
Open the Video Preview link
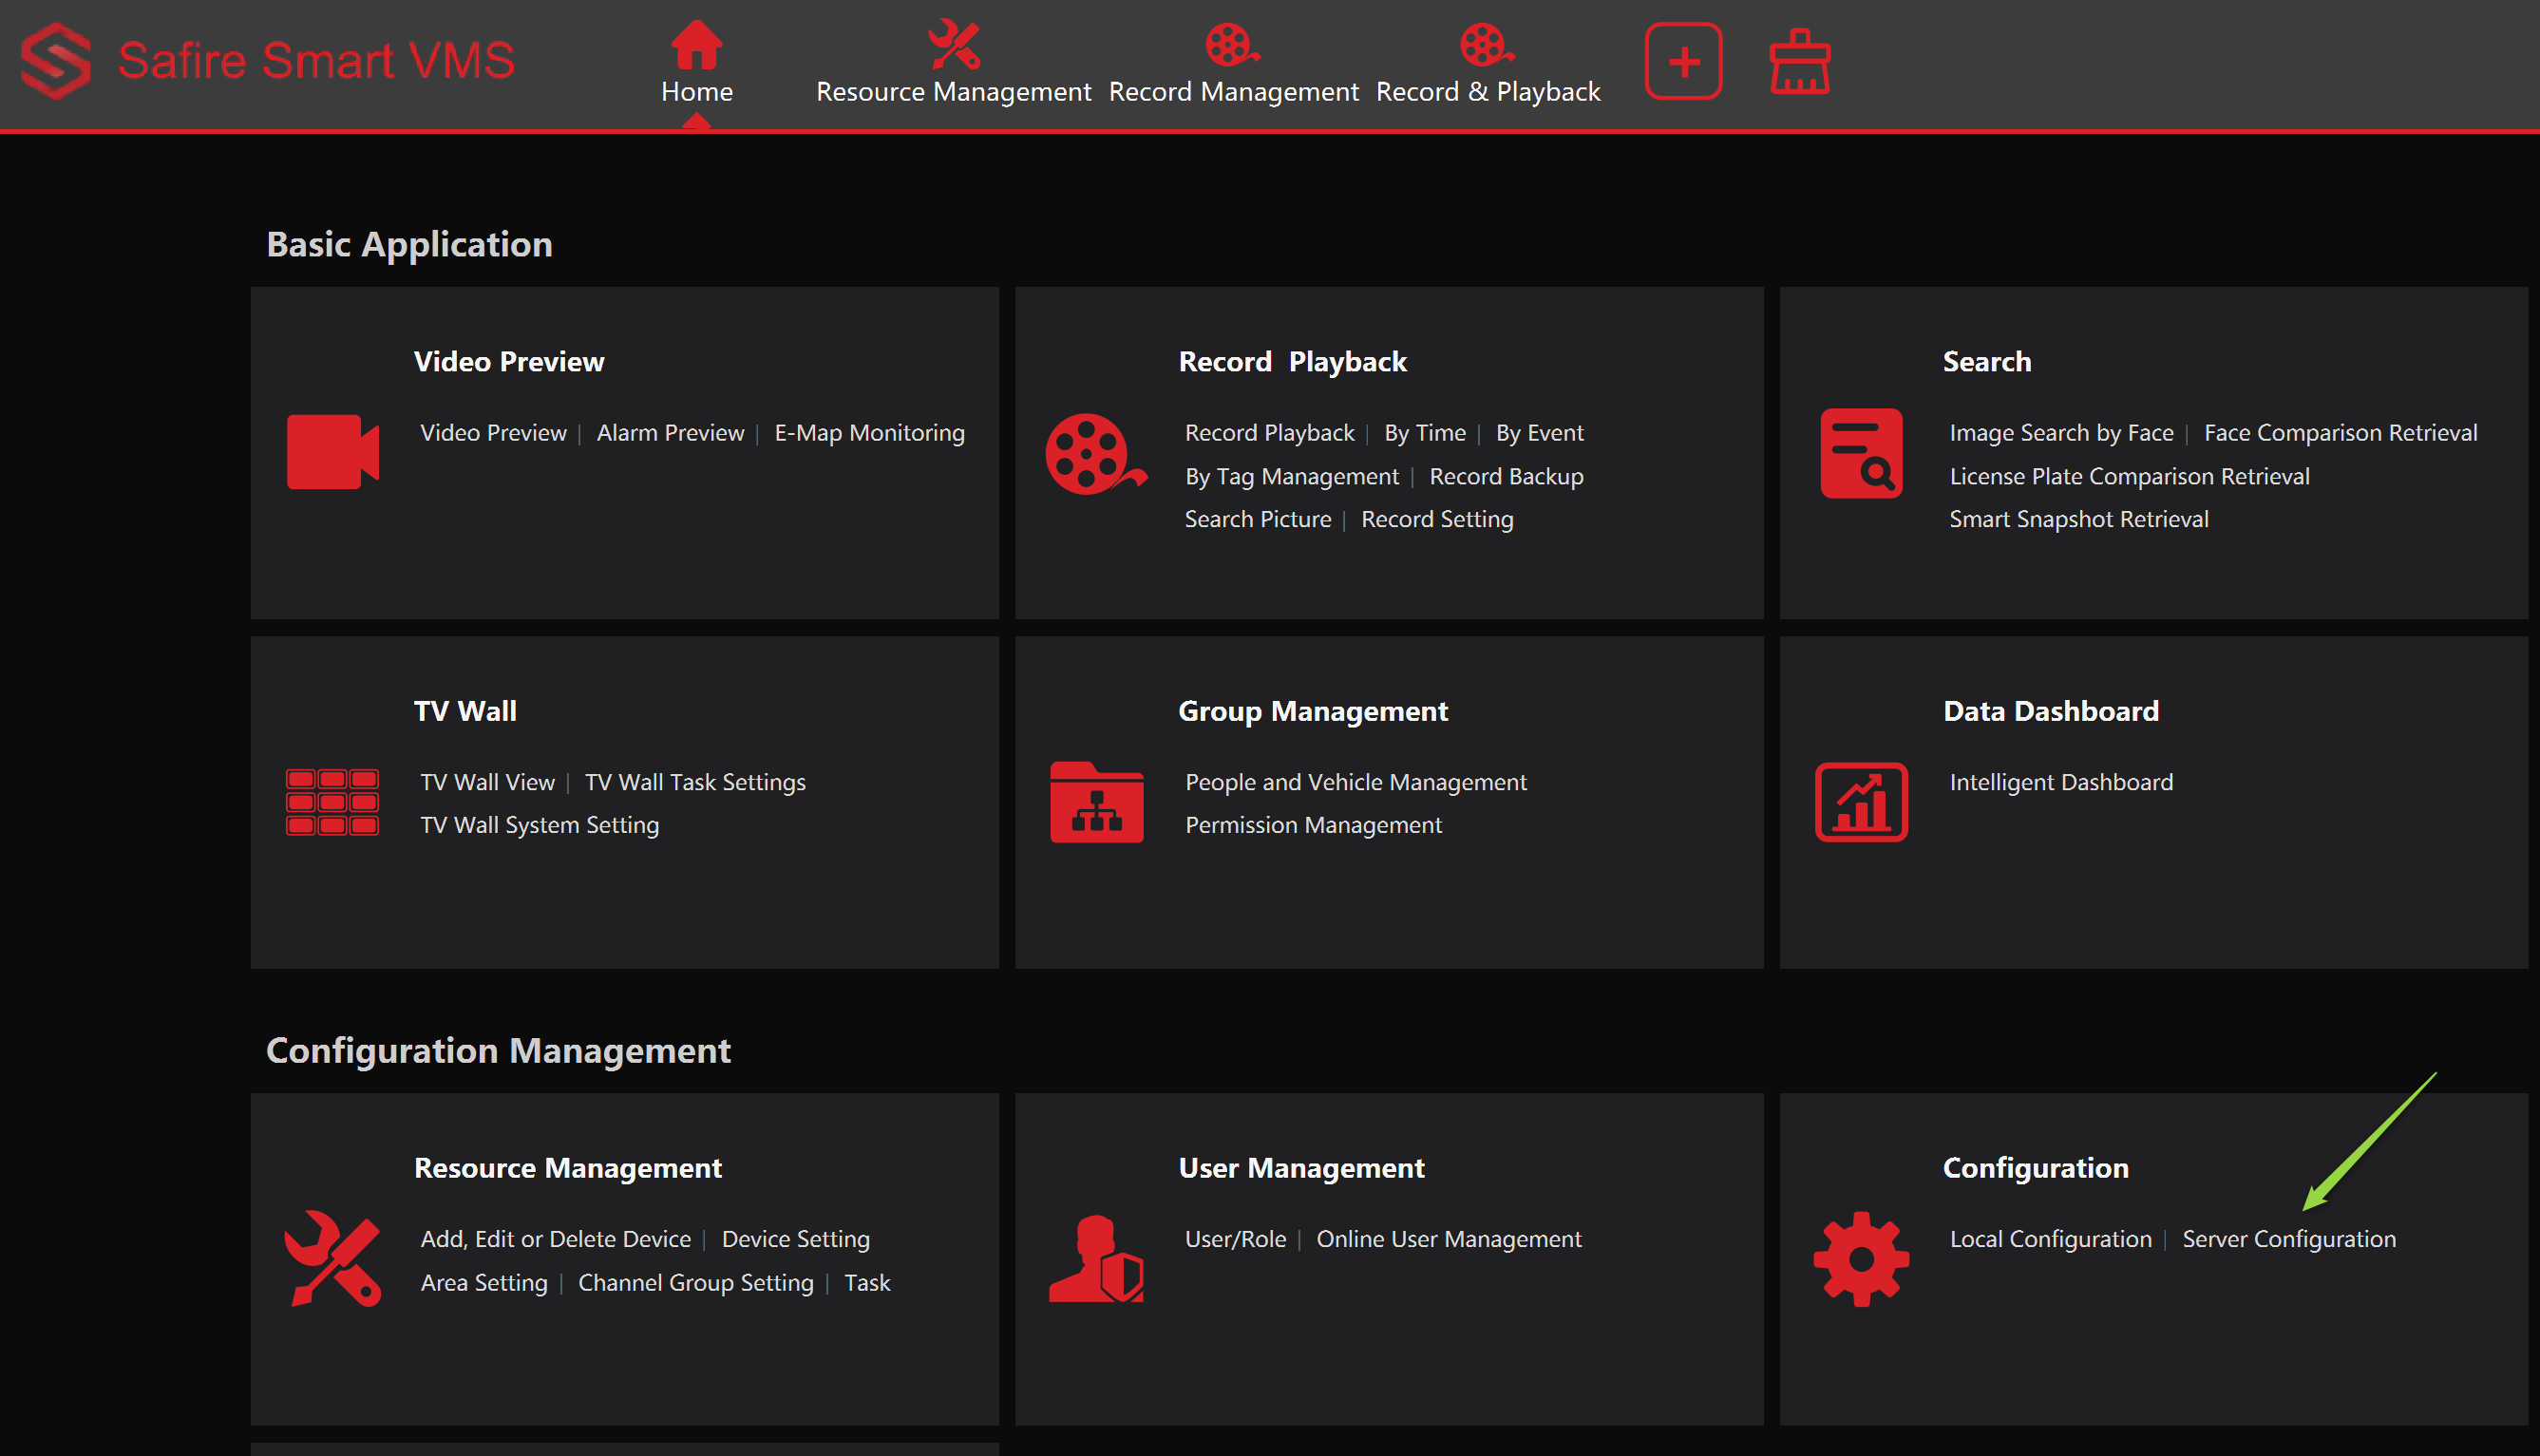pyautogui.click(x=493, y=433)
